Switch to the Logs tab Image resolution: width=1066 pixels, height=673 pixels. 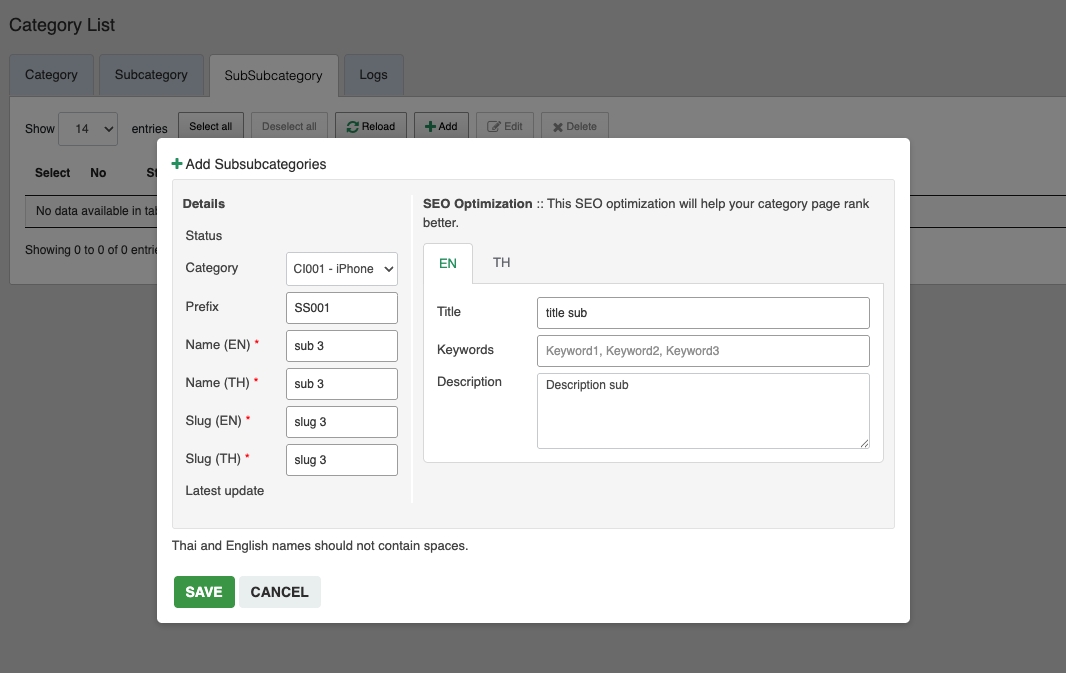point(373,75)
